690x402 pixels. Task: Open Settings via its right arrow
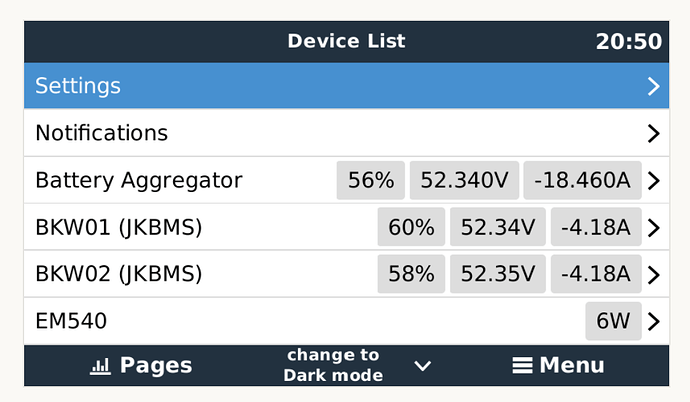[653, 86]
